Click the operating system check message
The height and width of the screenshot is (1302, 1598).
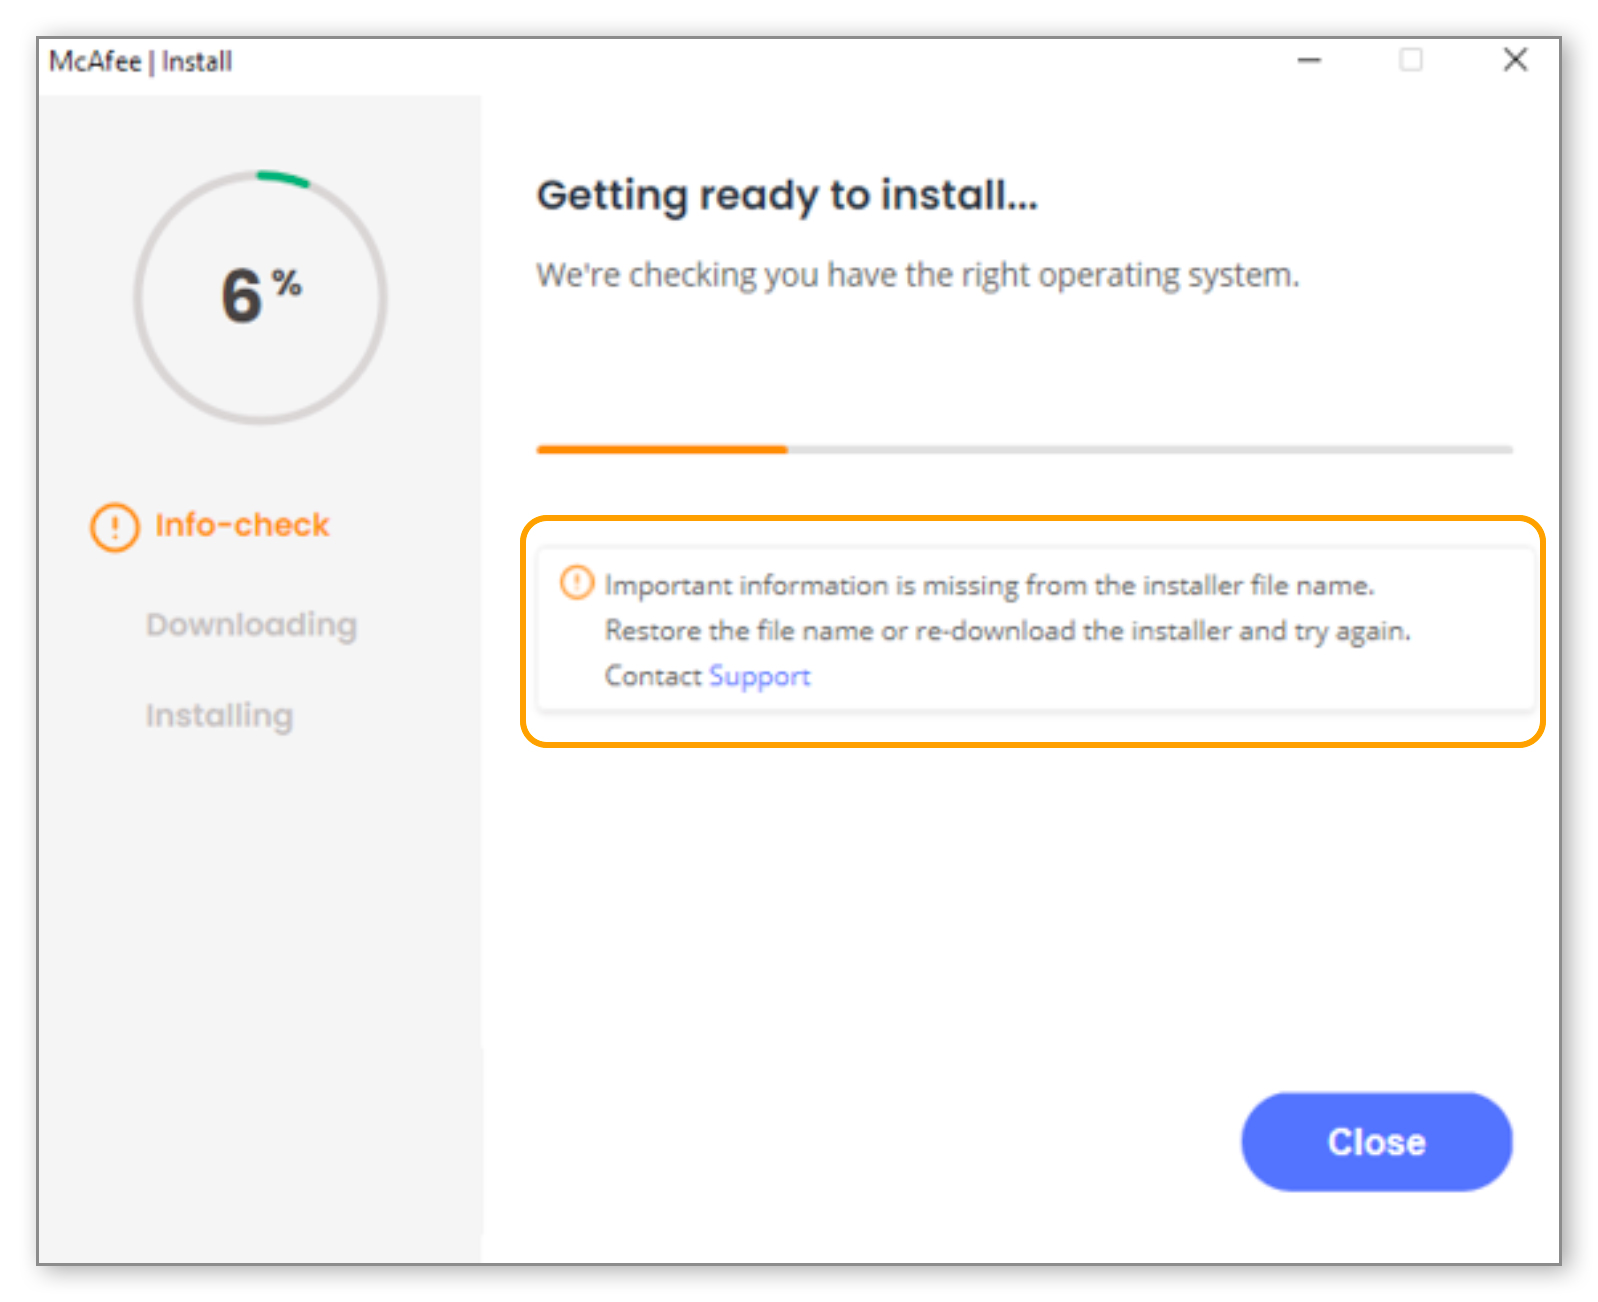coord(918,275)
